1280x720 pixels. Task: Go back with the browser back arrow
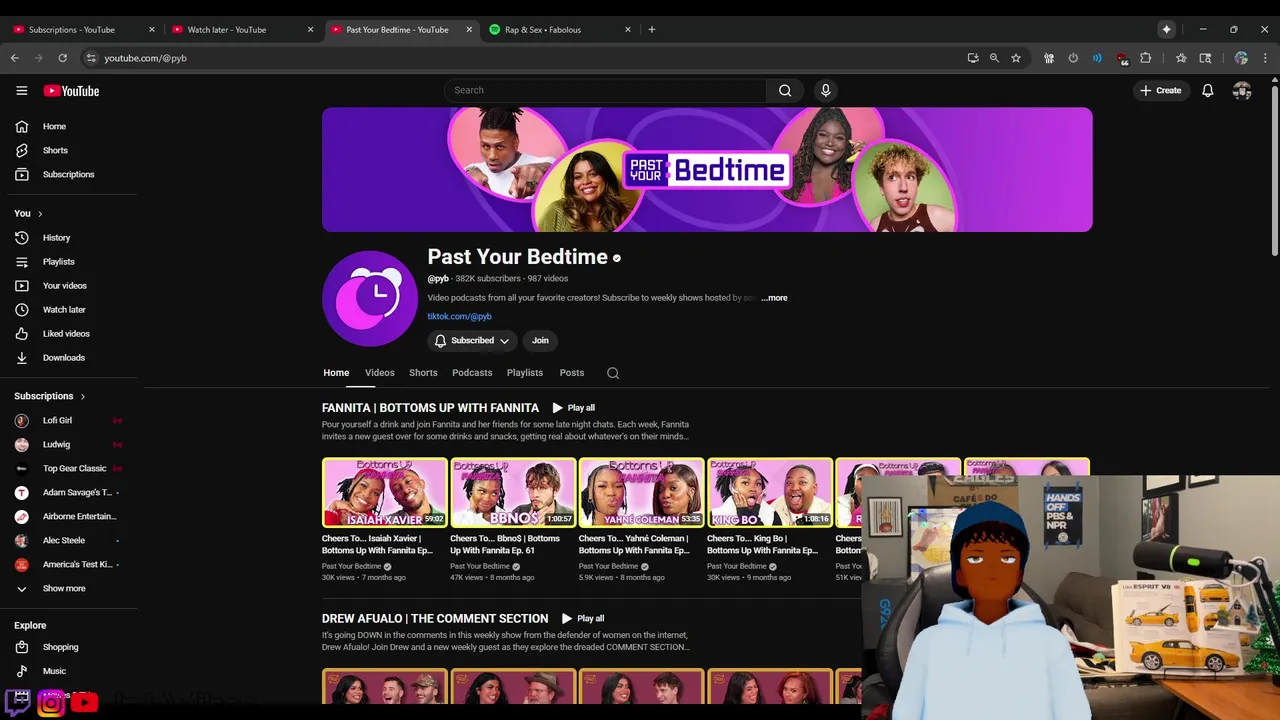point(15,58)
